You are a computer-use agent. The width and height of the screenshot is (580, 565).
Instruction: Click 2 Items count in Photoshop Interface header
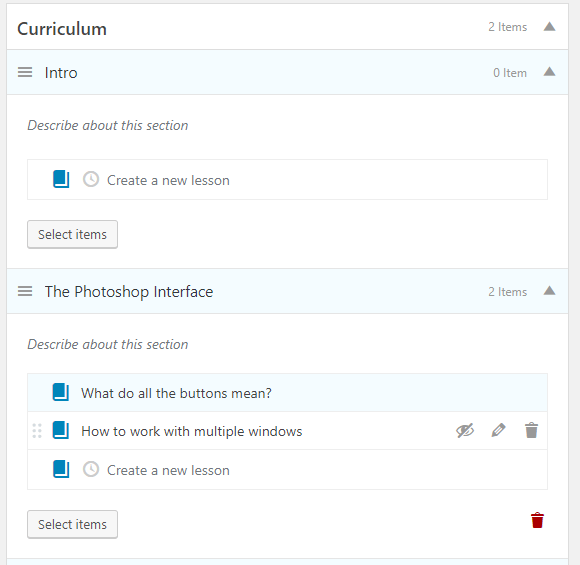click(508, 292)
